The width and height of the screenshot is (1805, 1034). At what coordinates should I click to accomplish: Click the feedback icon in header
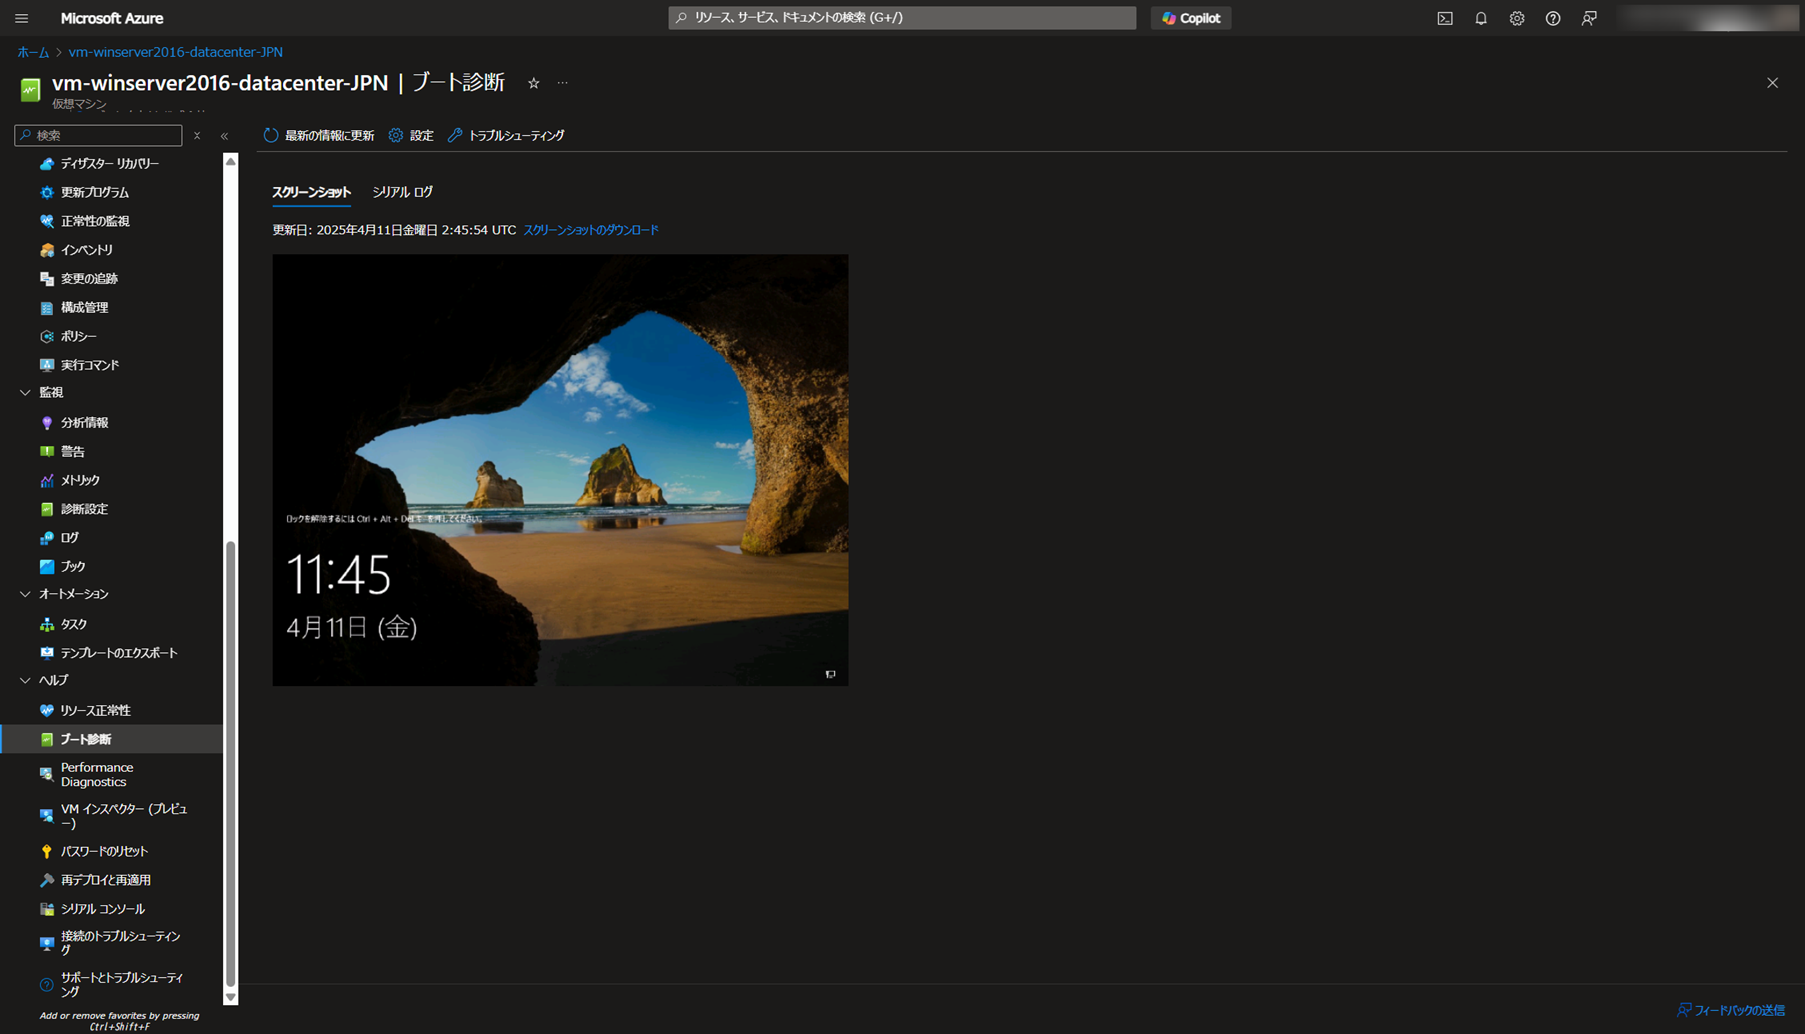click(1589, 18)
